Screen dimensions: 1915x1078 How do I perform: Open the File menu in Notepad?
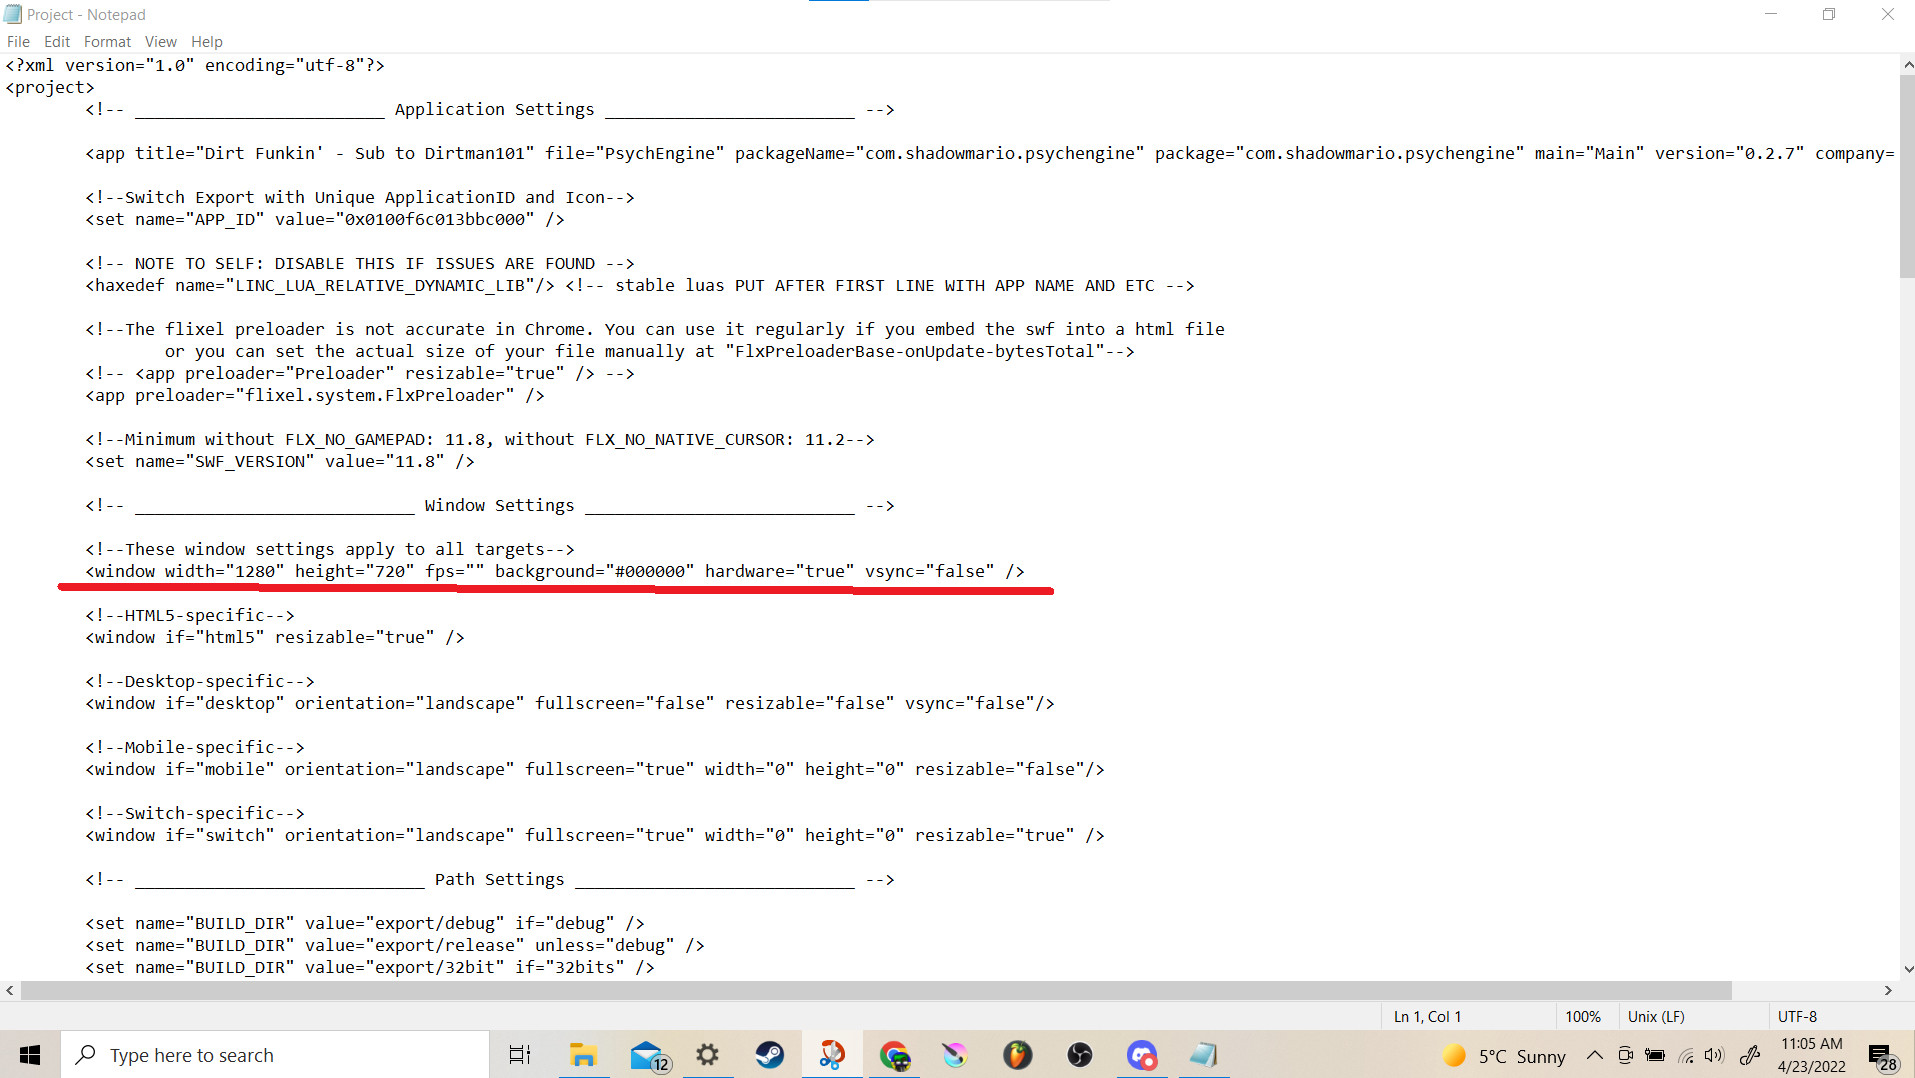pyautogui.click(x=17, y=41)
